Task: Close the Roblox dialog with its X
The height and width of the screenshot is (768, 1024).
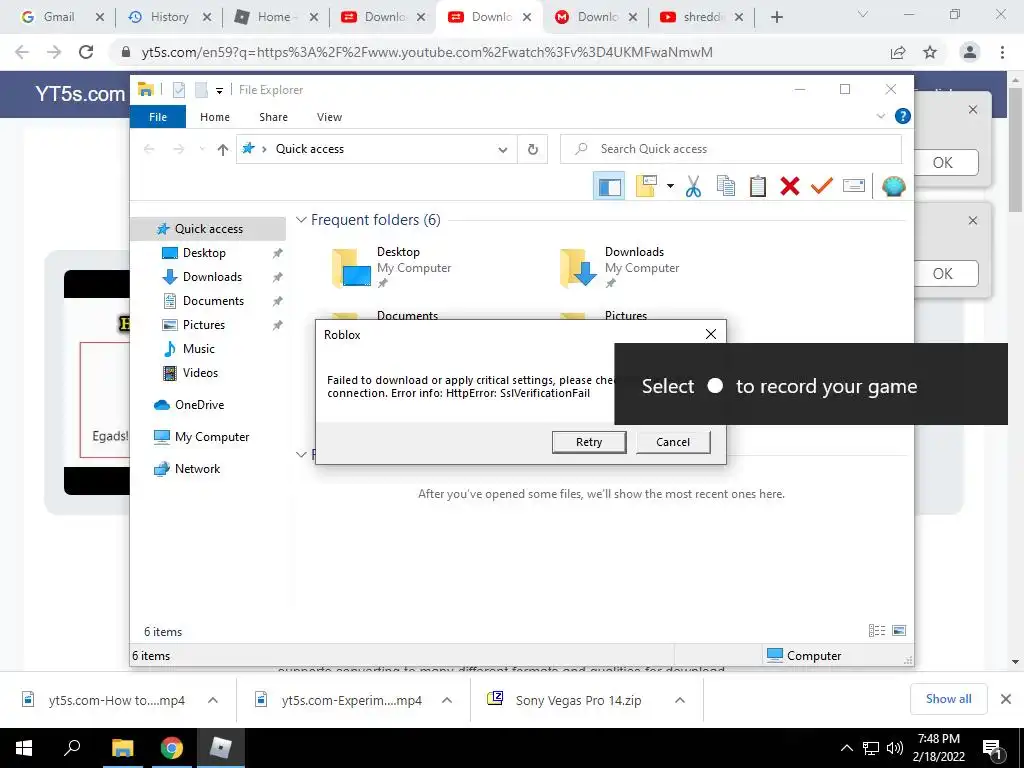Action: 711,334
